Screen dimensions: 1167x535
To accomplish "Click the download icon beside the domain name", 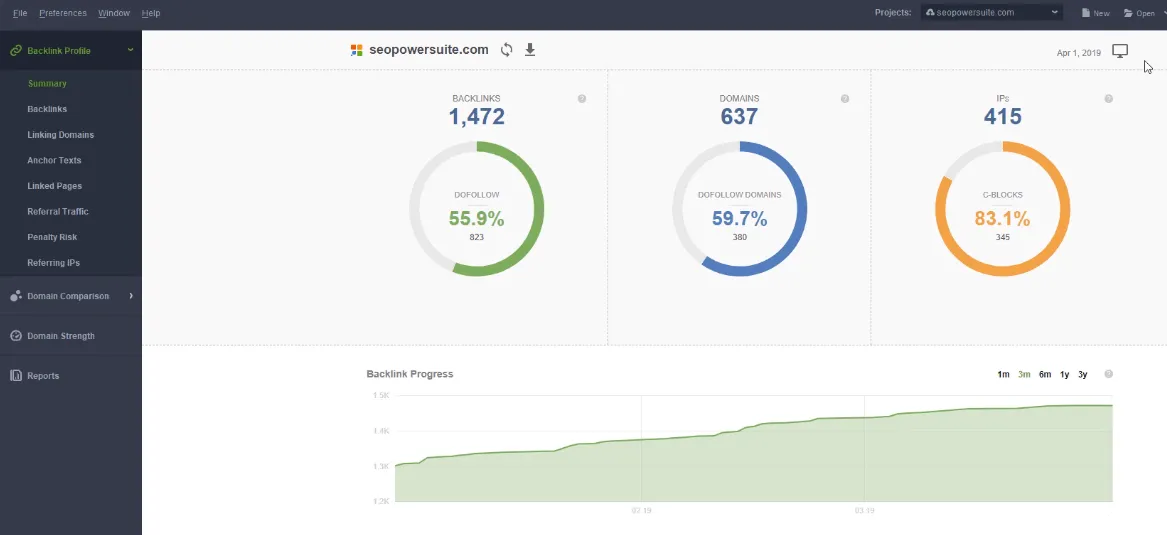I will click(x=530, y=50).
